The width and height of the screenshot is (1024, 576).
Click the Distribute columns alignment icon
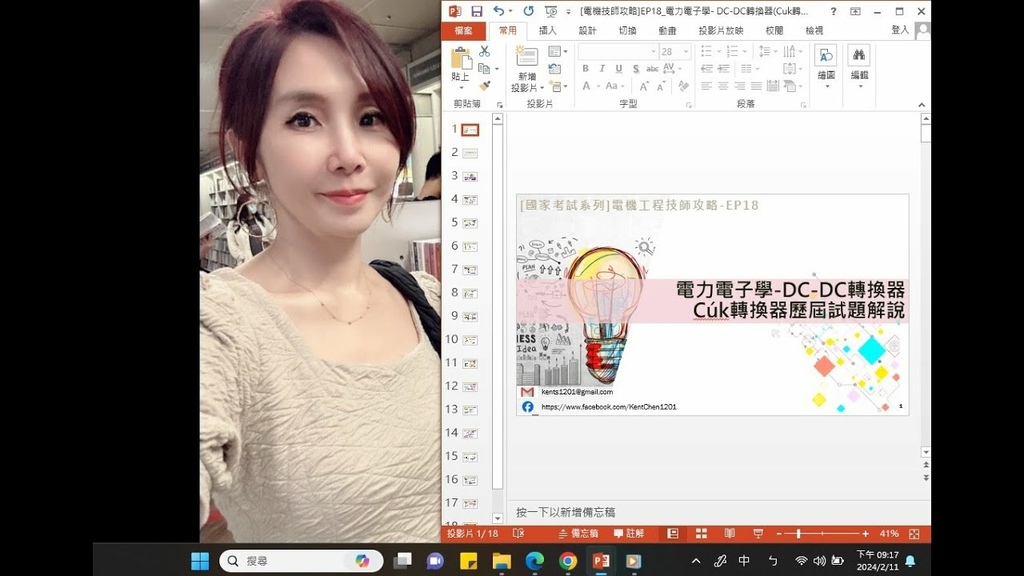(773, 86)
